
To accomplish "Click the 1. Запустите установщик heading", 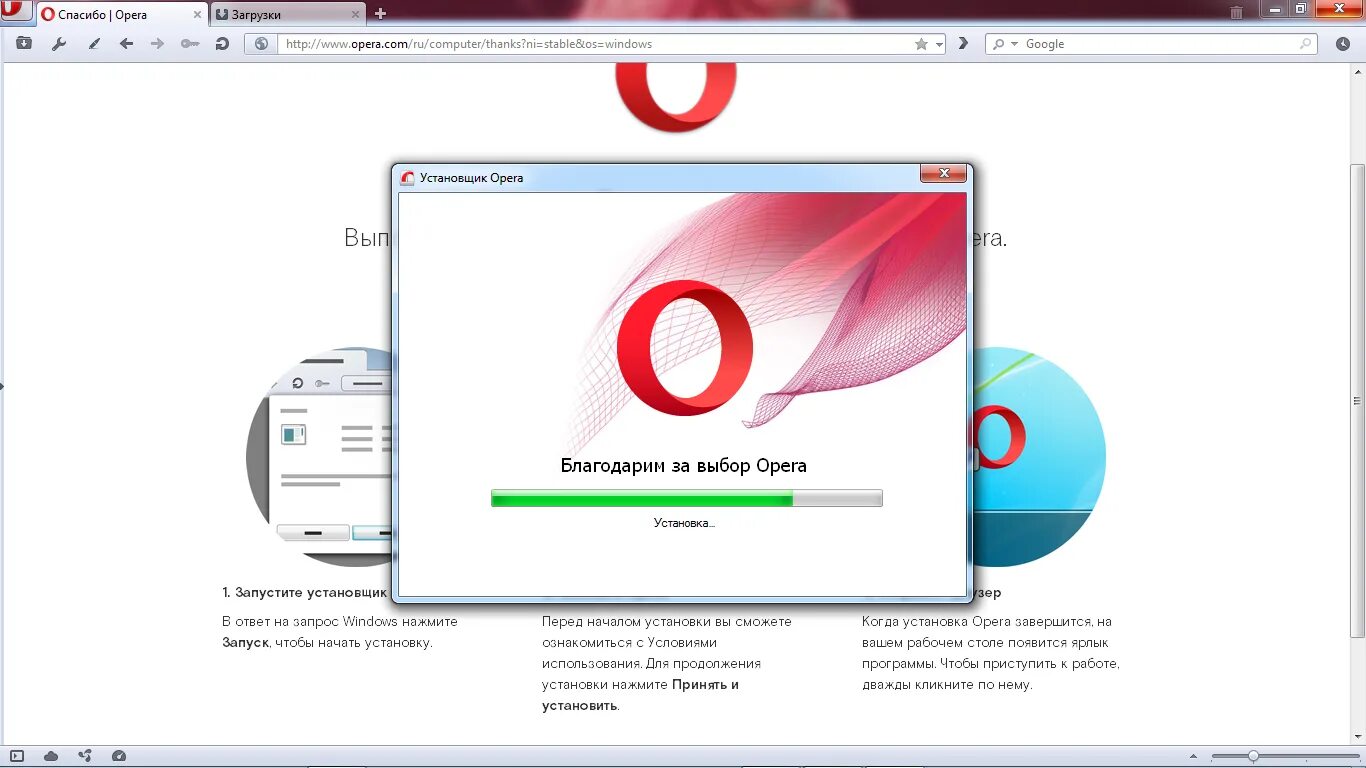I will pos(305,593).
